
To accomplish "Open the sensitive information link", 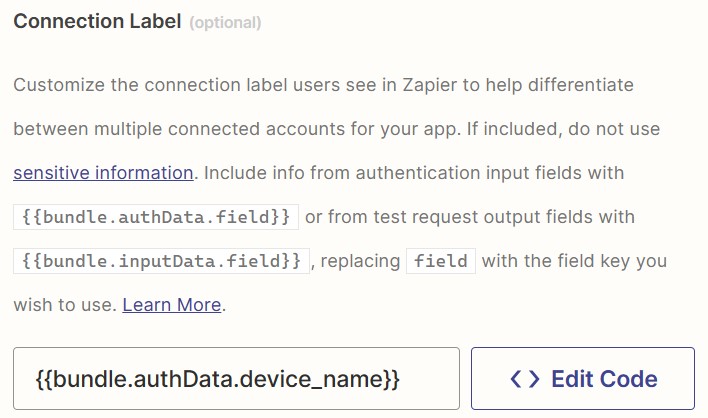I will pyautogui.click(x=103, y=173).
